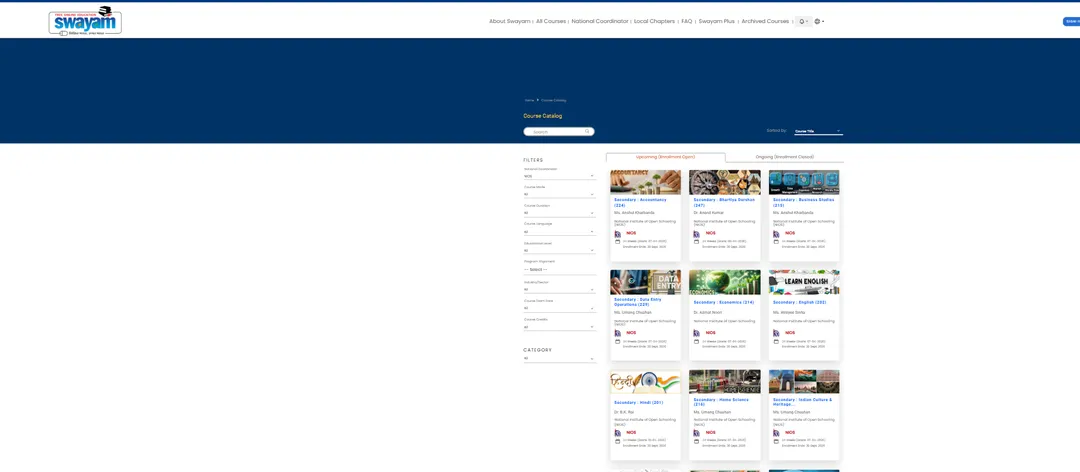Expand the Course Language filter dropdown
The image size is (1080, 472).
[x=559, y=232]
